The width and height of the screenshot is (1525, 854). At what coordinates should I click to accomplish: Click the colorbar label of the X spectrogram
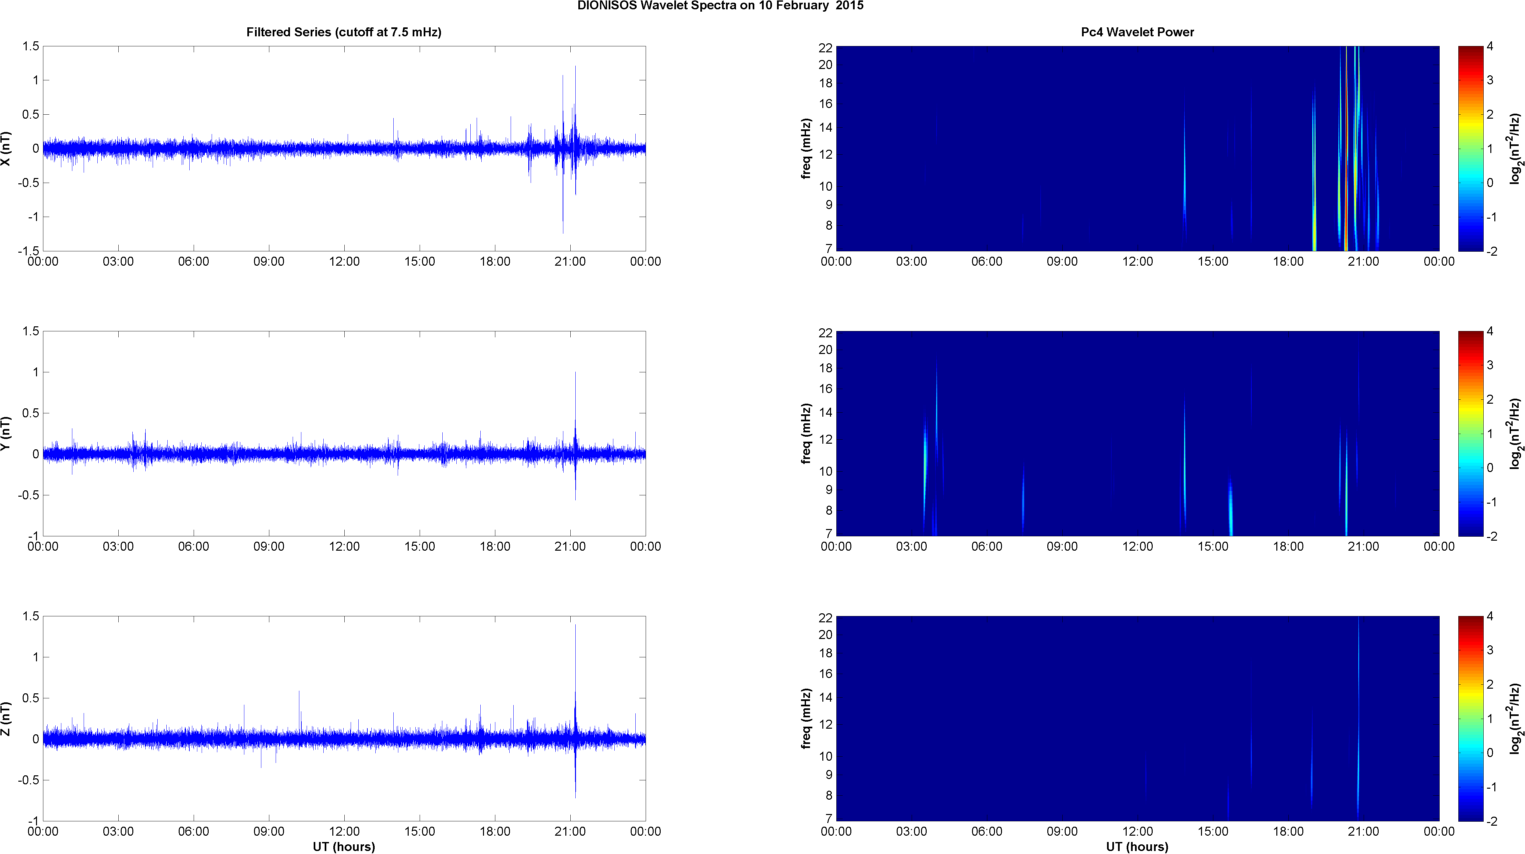[x=1516, y=148]
